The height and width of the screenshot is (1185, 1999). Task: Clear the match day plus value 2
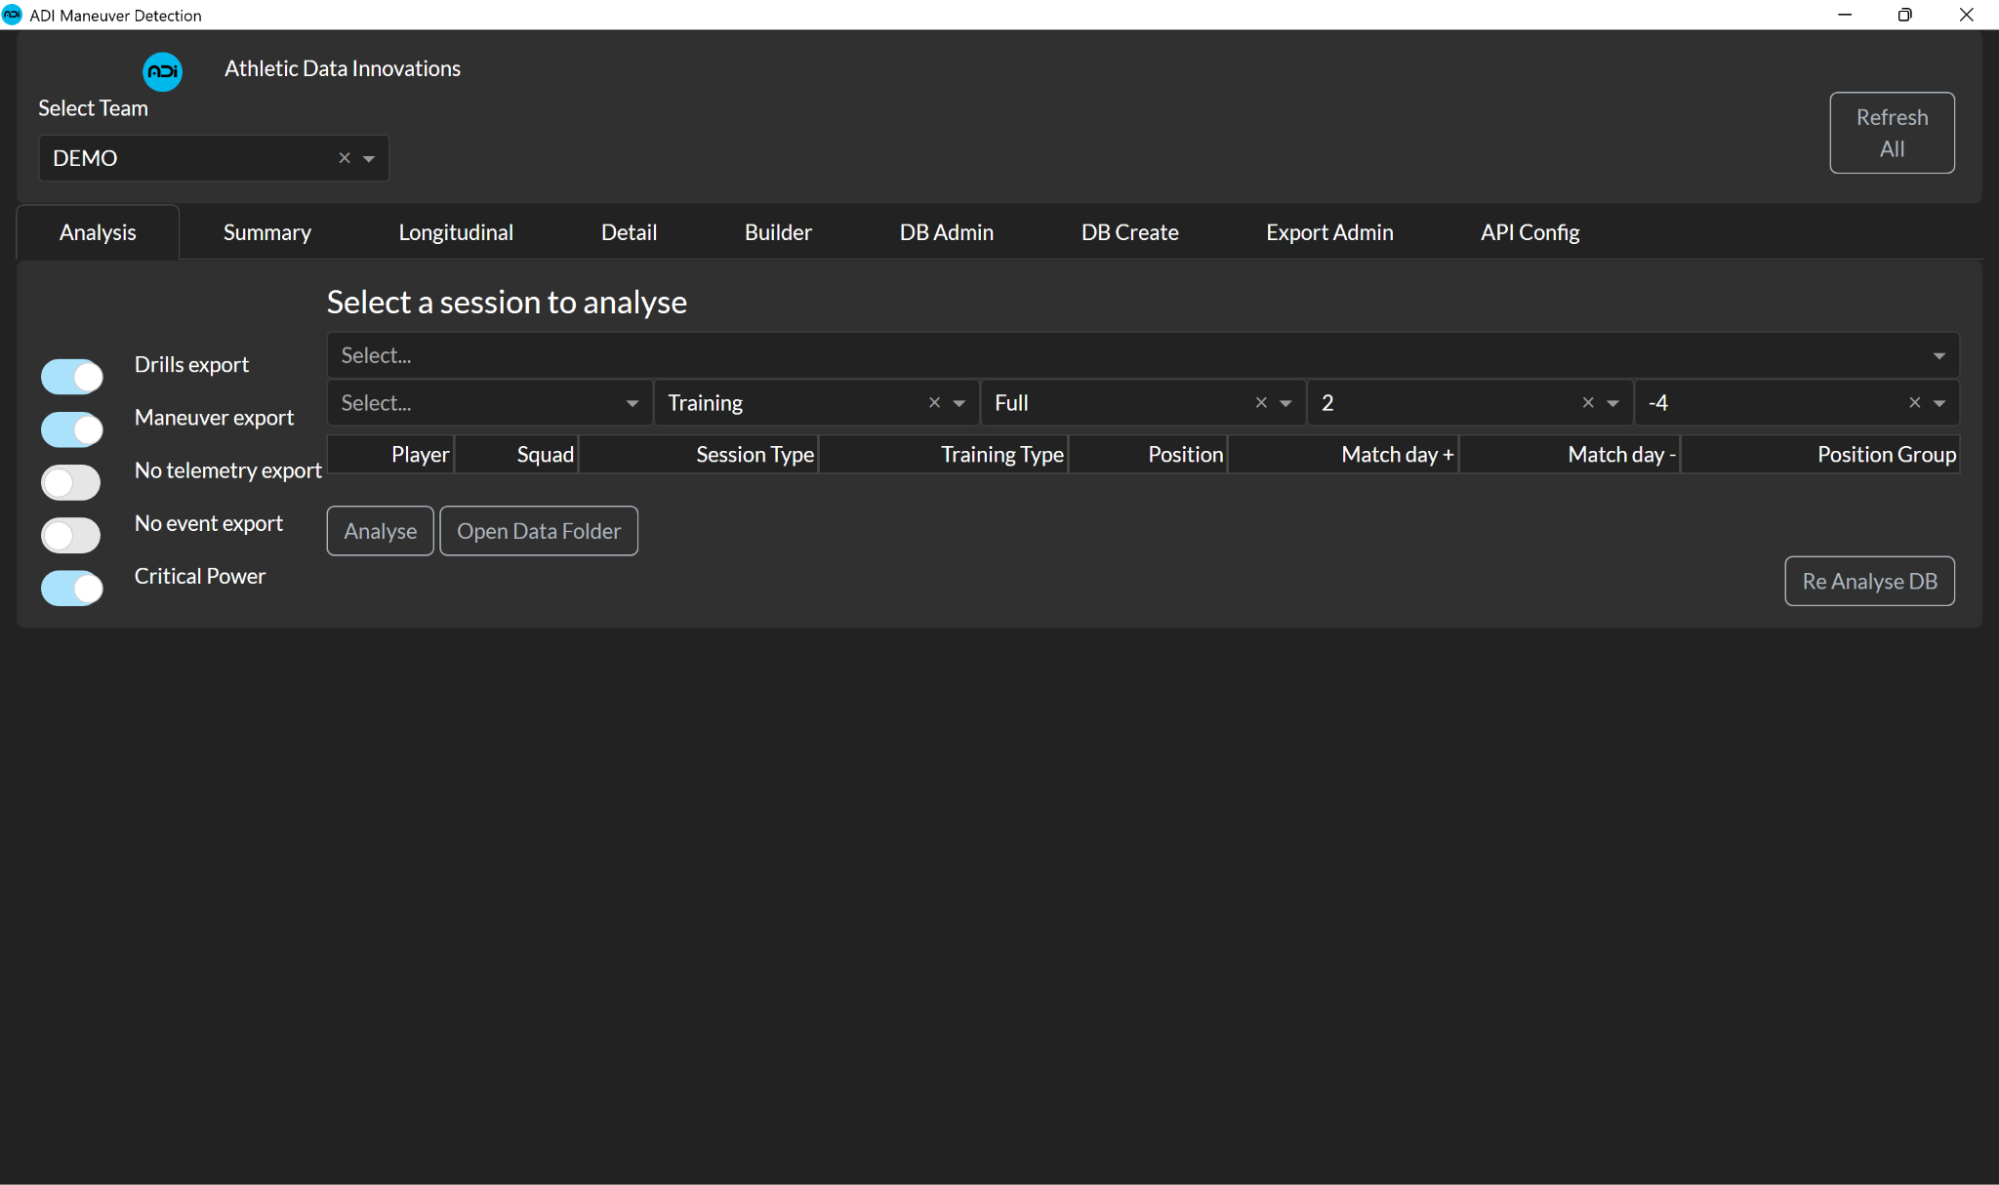coord(1588,403)
